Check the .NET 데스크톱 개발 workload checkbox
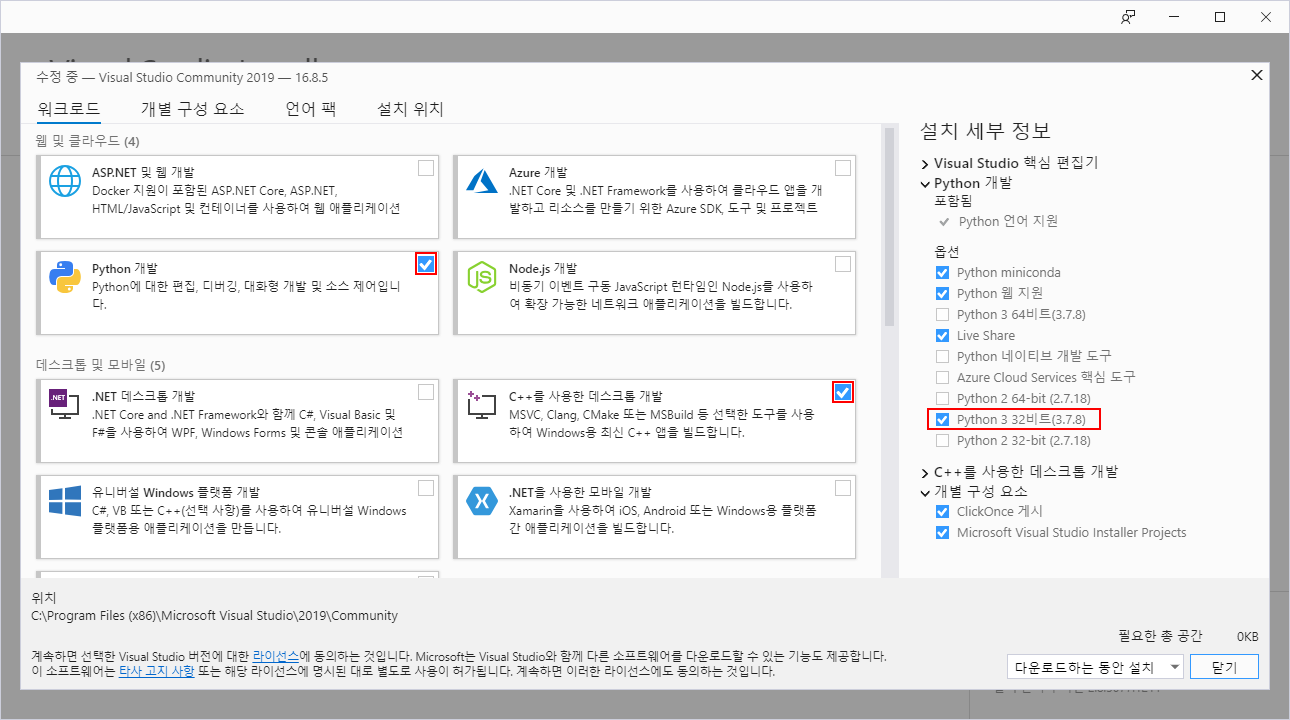Image resolution: width=1290 pixels, height=720 pixels. 426,391
